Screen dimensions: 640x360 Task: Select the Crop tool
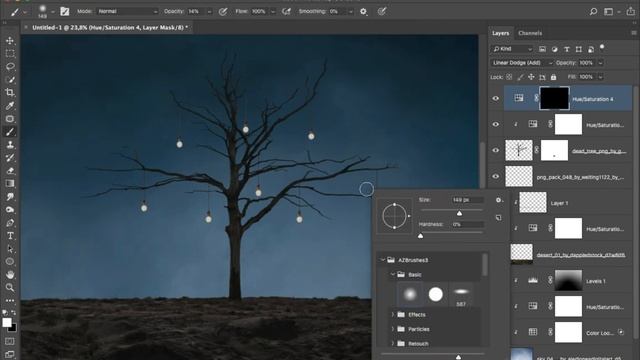coord(10,93)
